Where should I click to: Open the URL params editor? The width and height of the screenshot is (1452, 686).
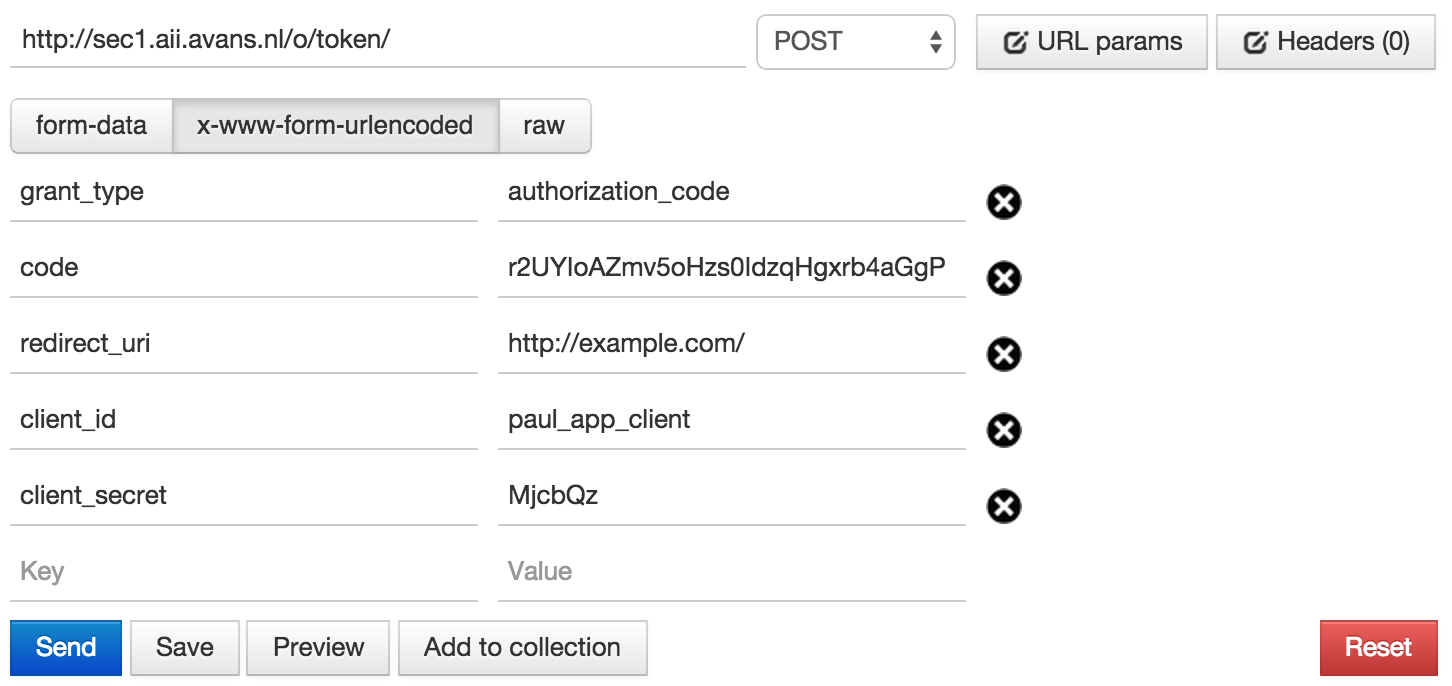click(x=1091, y=42)
